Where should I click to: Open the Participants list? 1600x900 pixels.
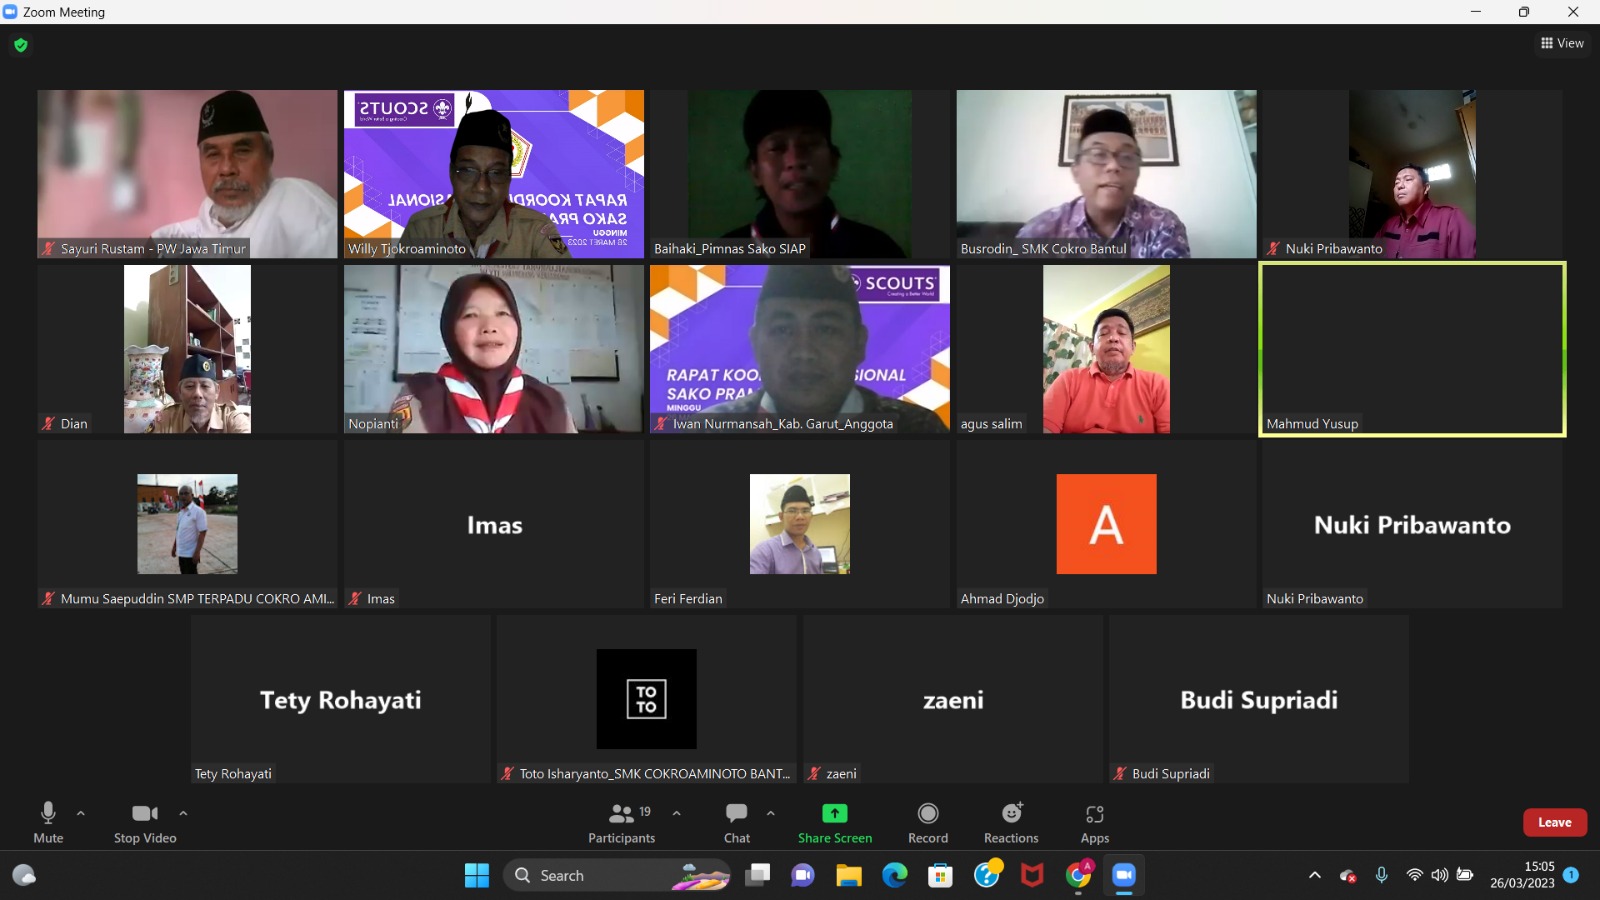tap(622, 822)
